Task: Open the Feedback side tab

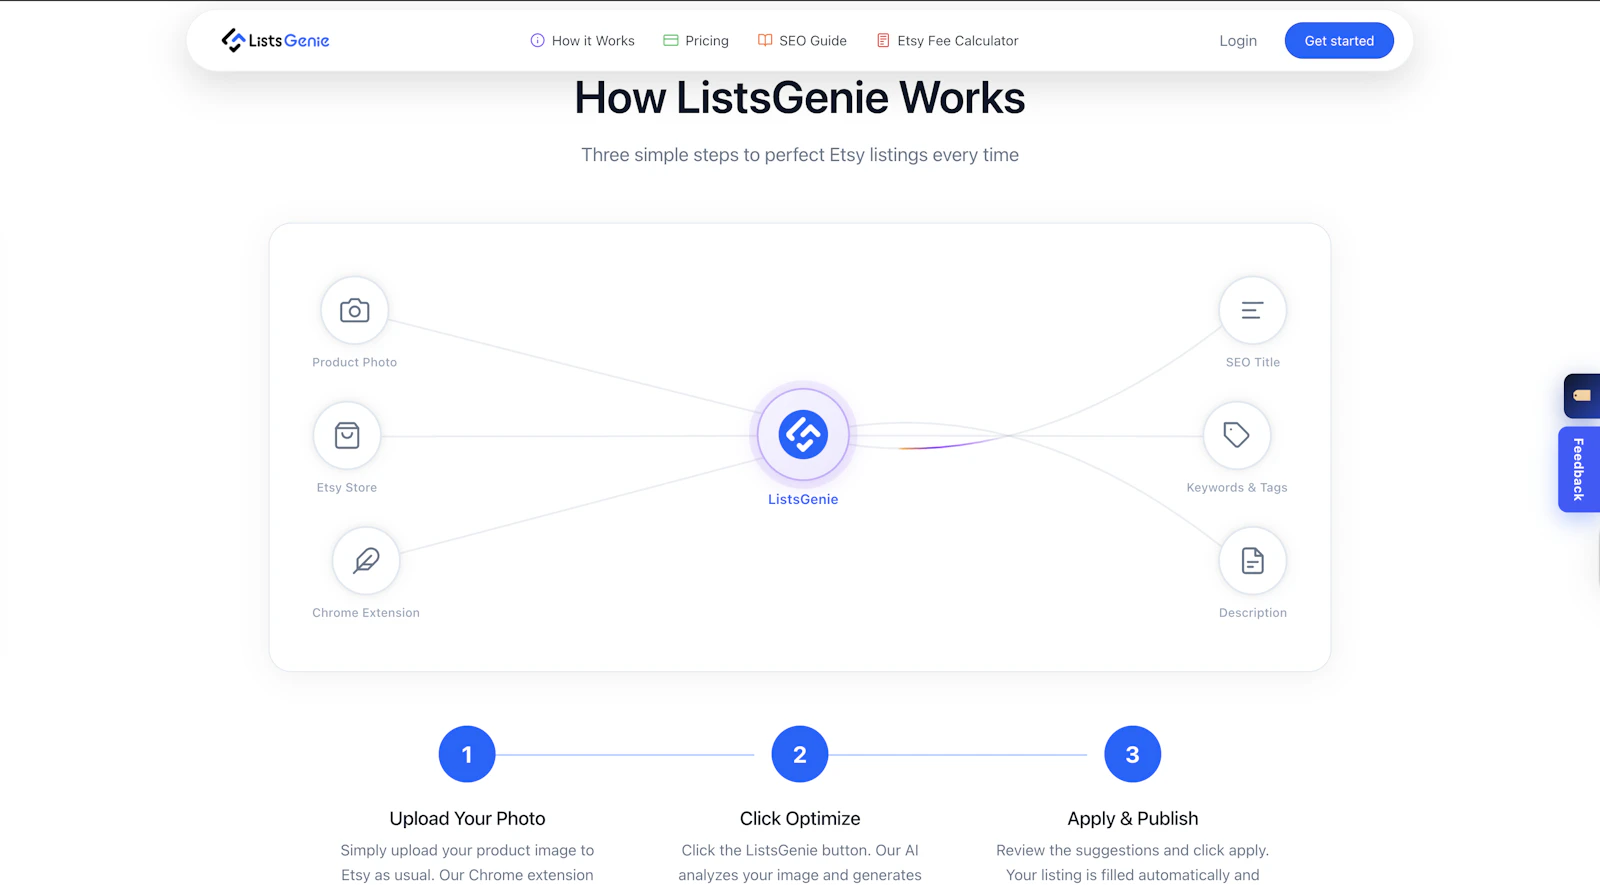Action: (x=1579, y=469)
